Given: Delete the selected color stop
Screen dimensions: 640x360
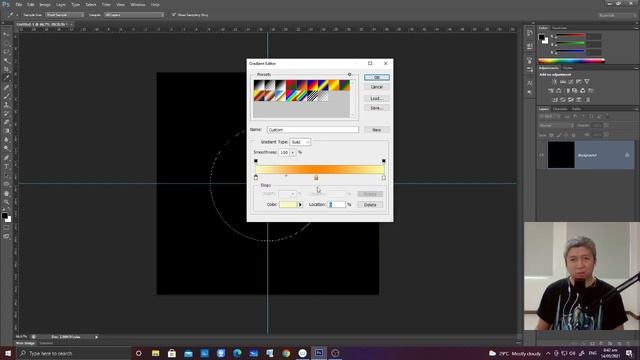Looking at the screenshot, I should 370,204.
